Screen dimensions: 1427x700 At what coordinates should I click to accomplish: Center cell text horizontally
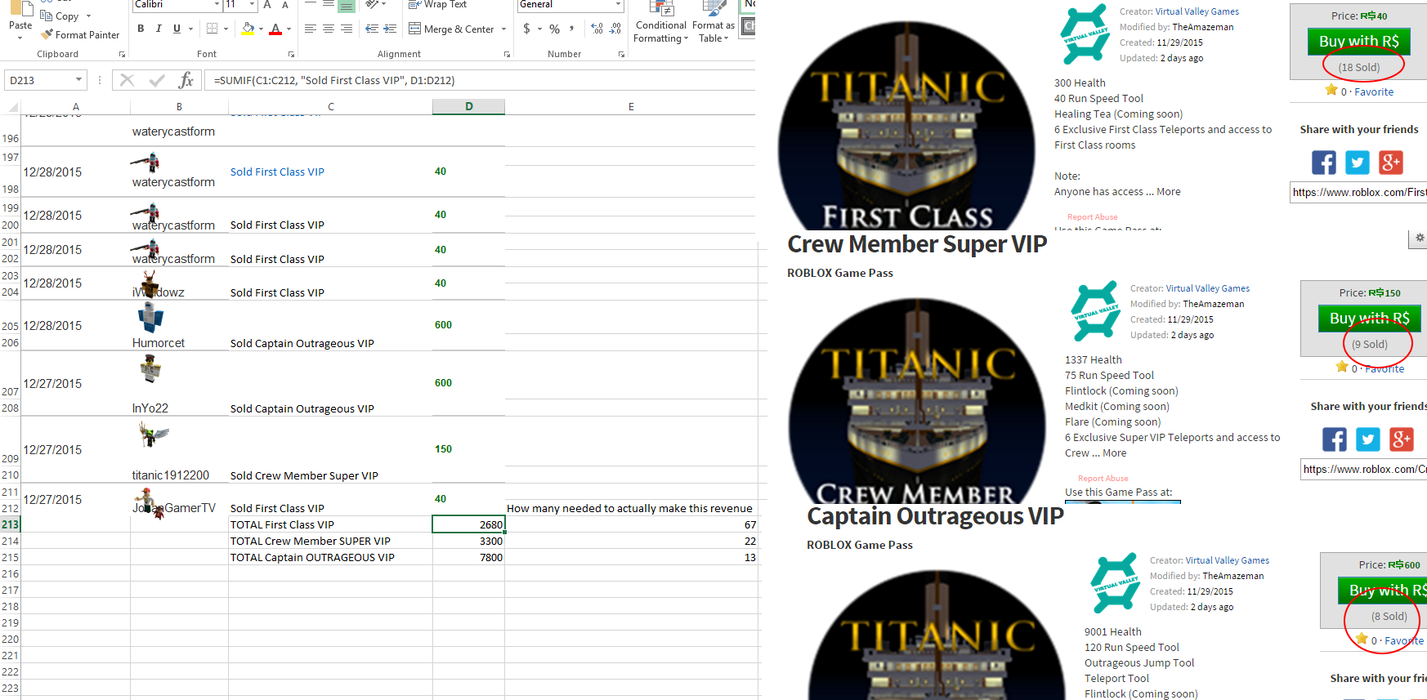click(328, 29)
